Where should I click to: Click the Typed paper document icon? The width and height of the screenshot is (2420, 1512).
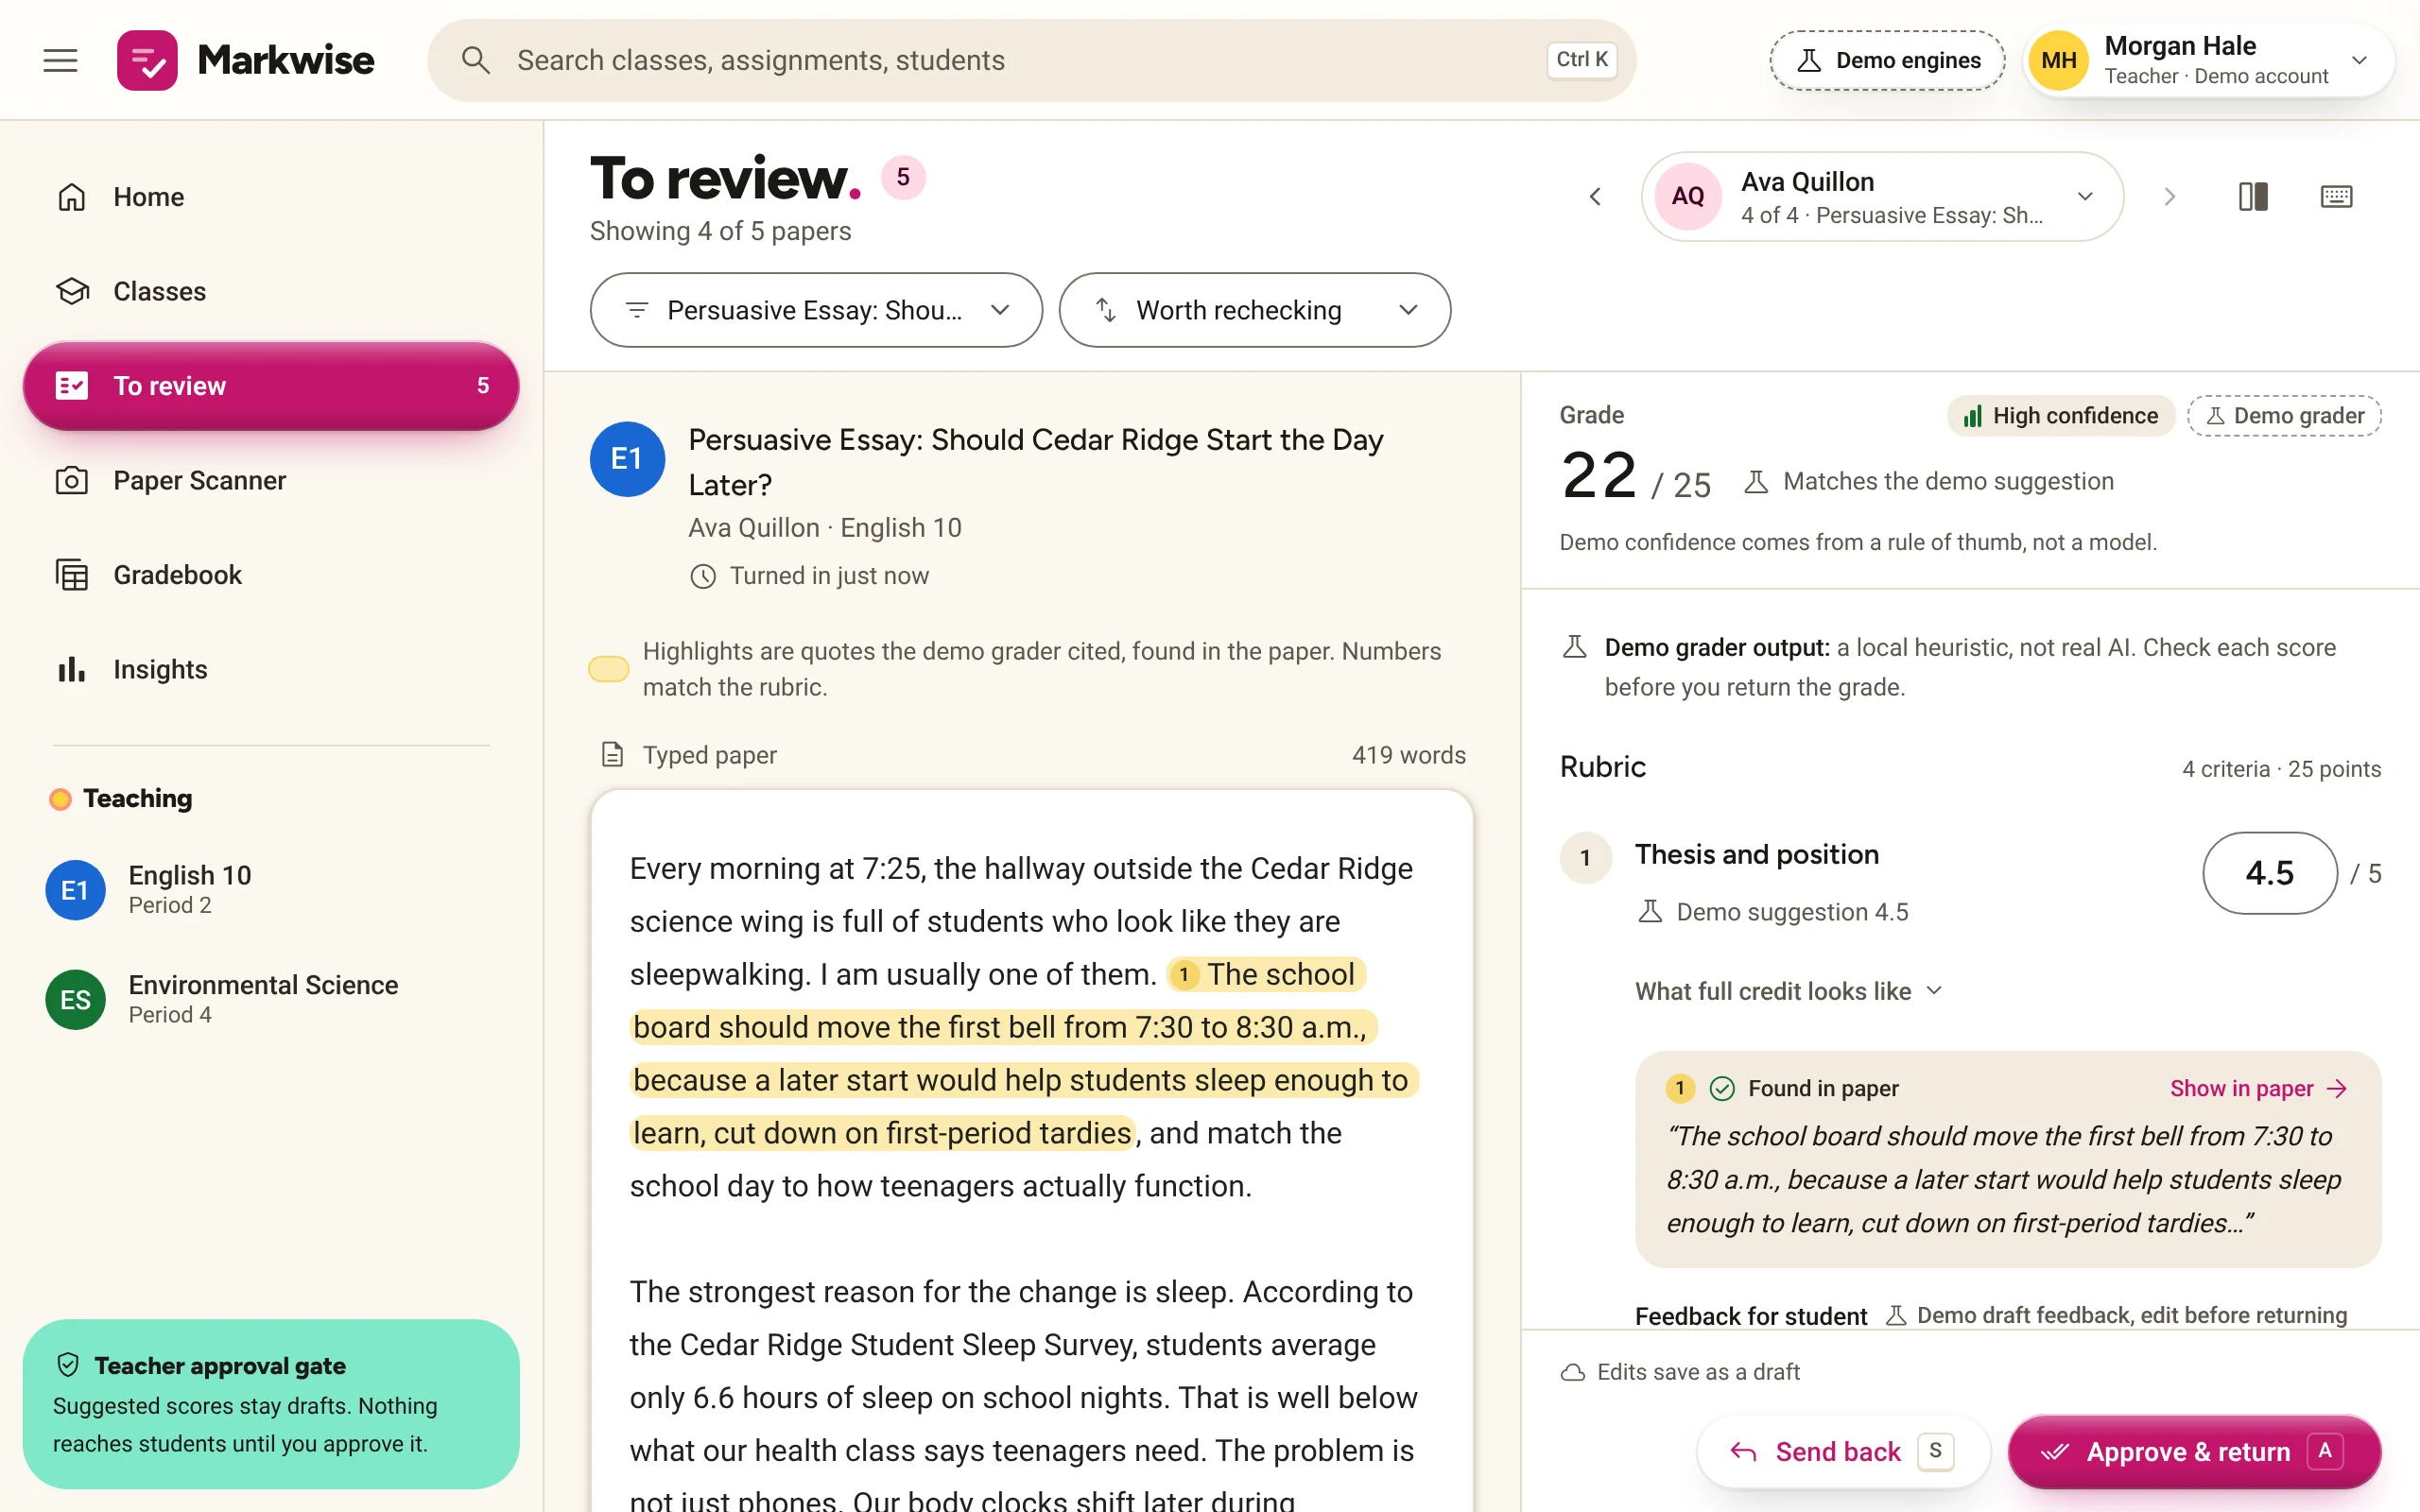click(612, 754)
